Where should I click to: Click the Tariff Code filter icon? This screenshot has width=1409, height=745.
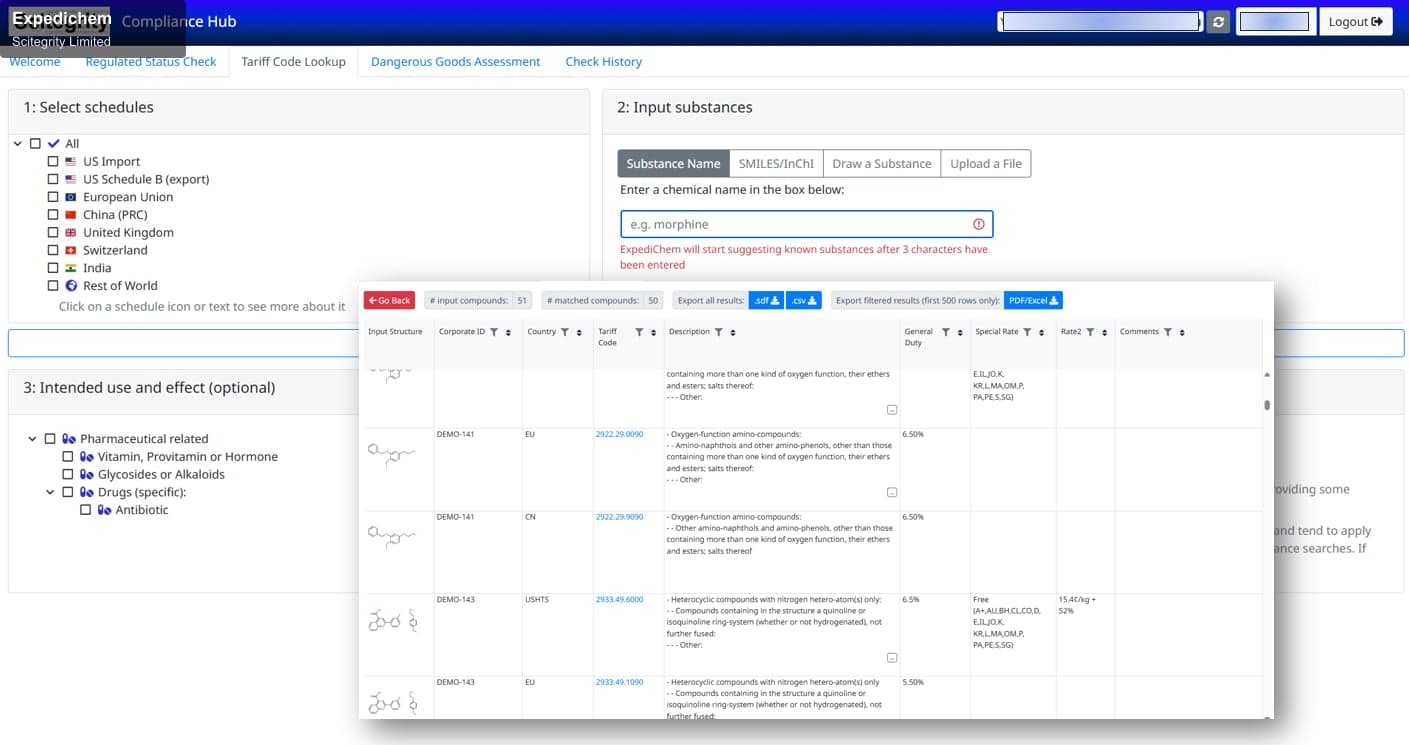(639, 332)
